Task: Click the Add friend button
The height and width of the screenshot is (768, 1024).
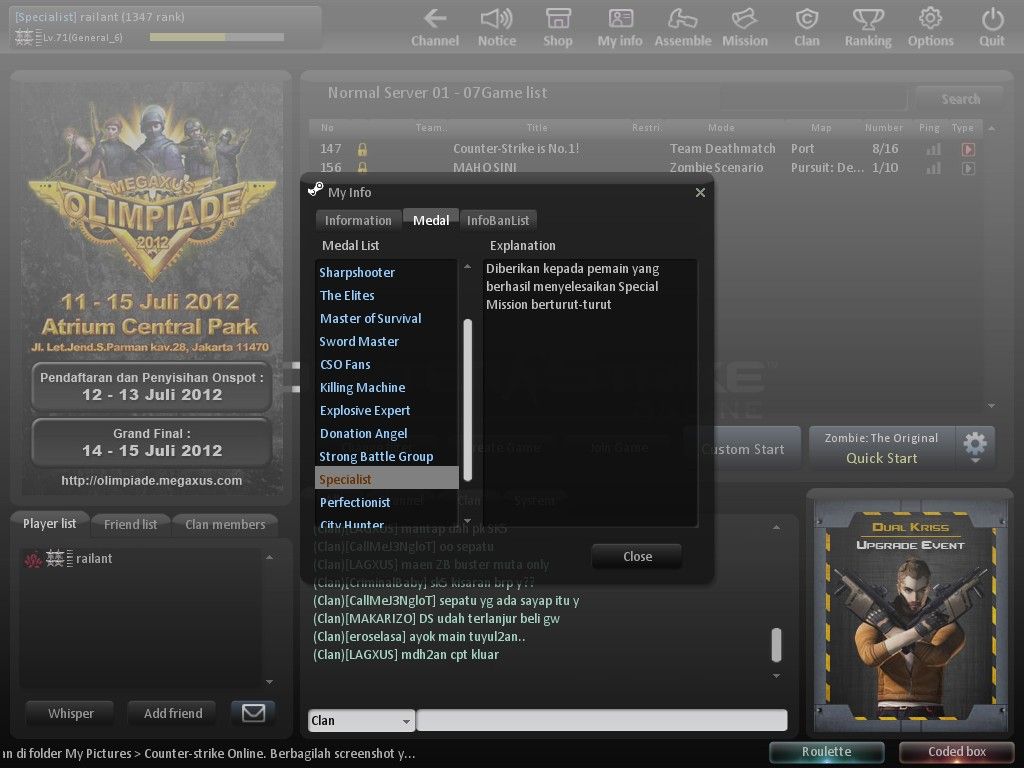Action: coord(173,713)
